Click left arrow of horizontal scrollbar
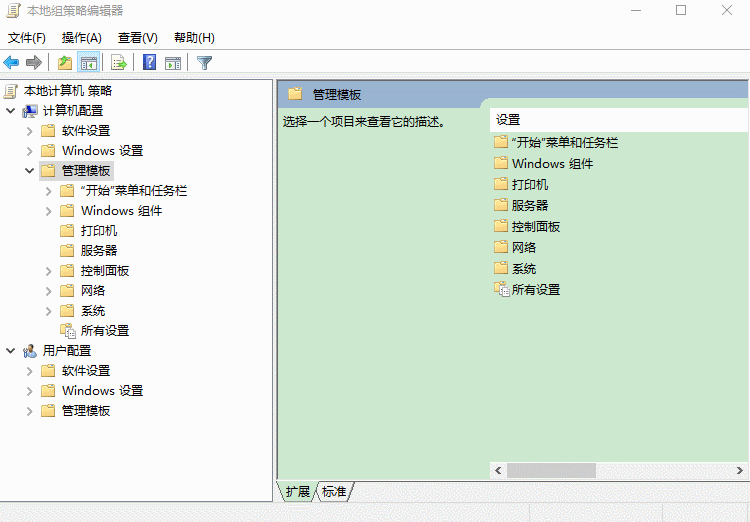 [x=498, y=470]
